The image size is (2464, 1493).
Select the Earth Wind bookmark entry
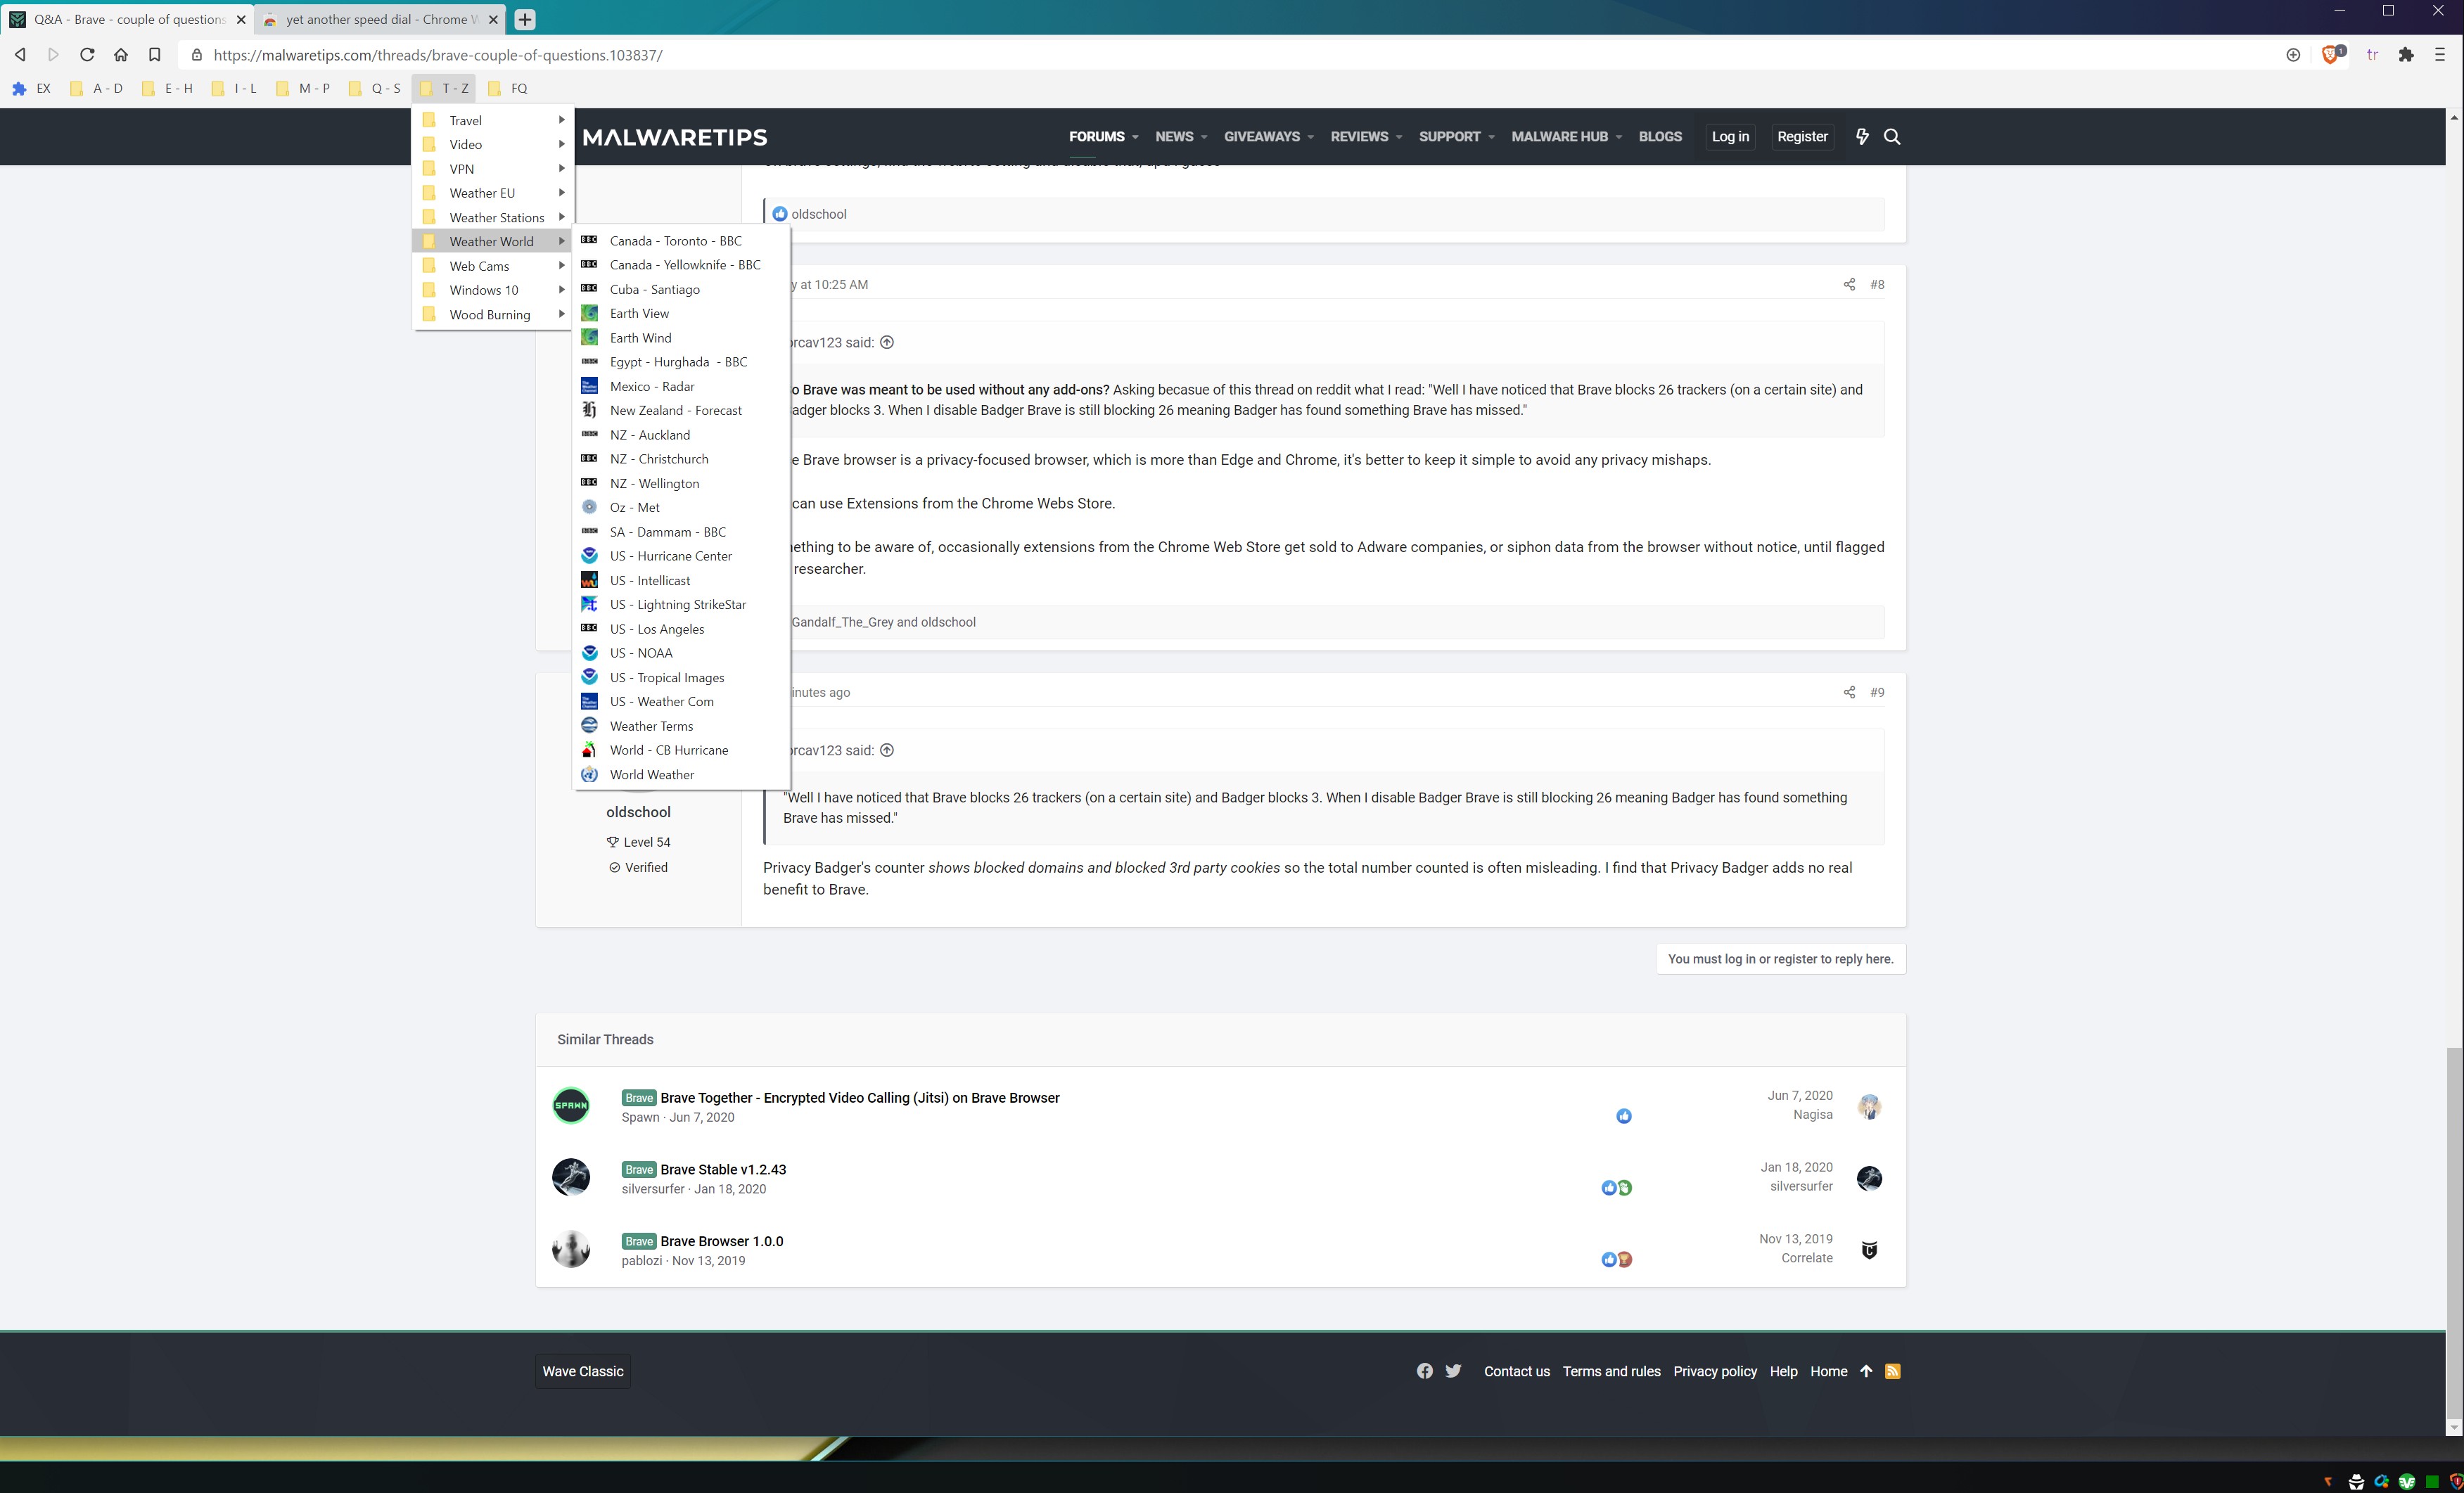[x=640, y=338]
